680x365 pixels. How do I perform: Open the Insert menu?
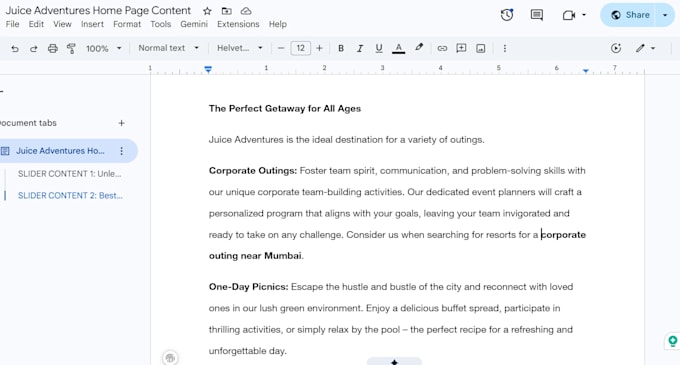point(92,24)
